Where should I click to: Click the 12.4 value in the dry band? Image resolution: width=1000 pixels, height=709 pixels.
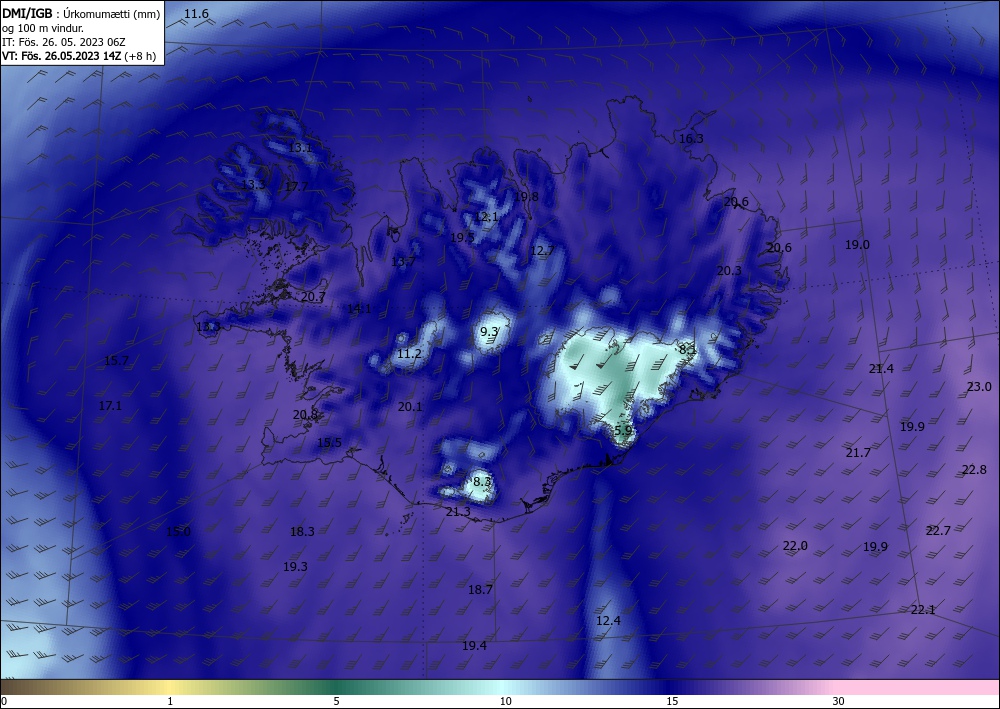click(x=608, y=621)
